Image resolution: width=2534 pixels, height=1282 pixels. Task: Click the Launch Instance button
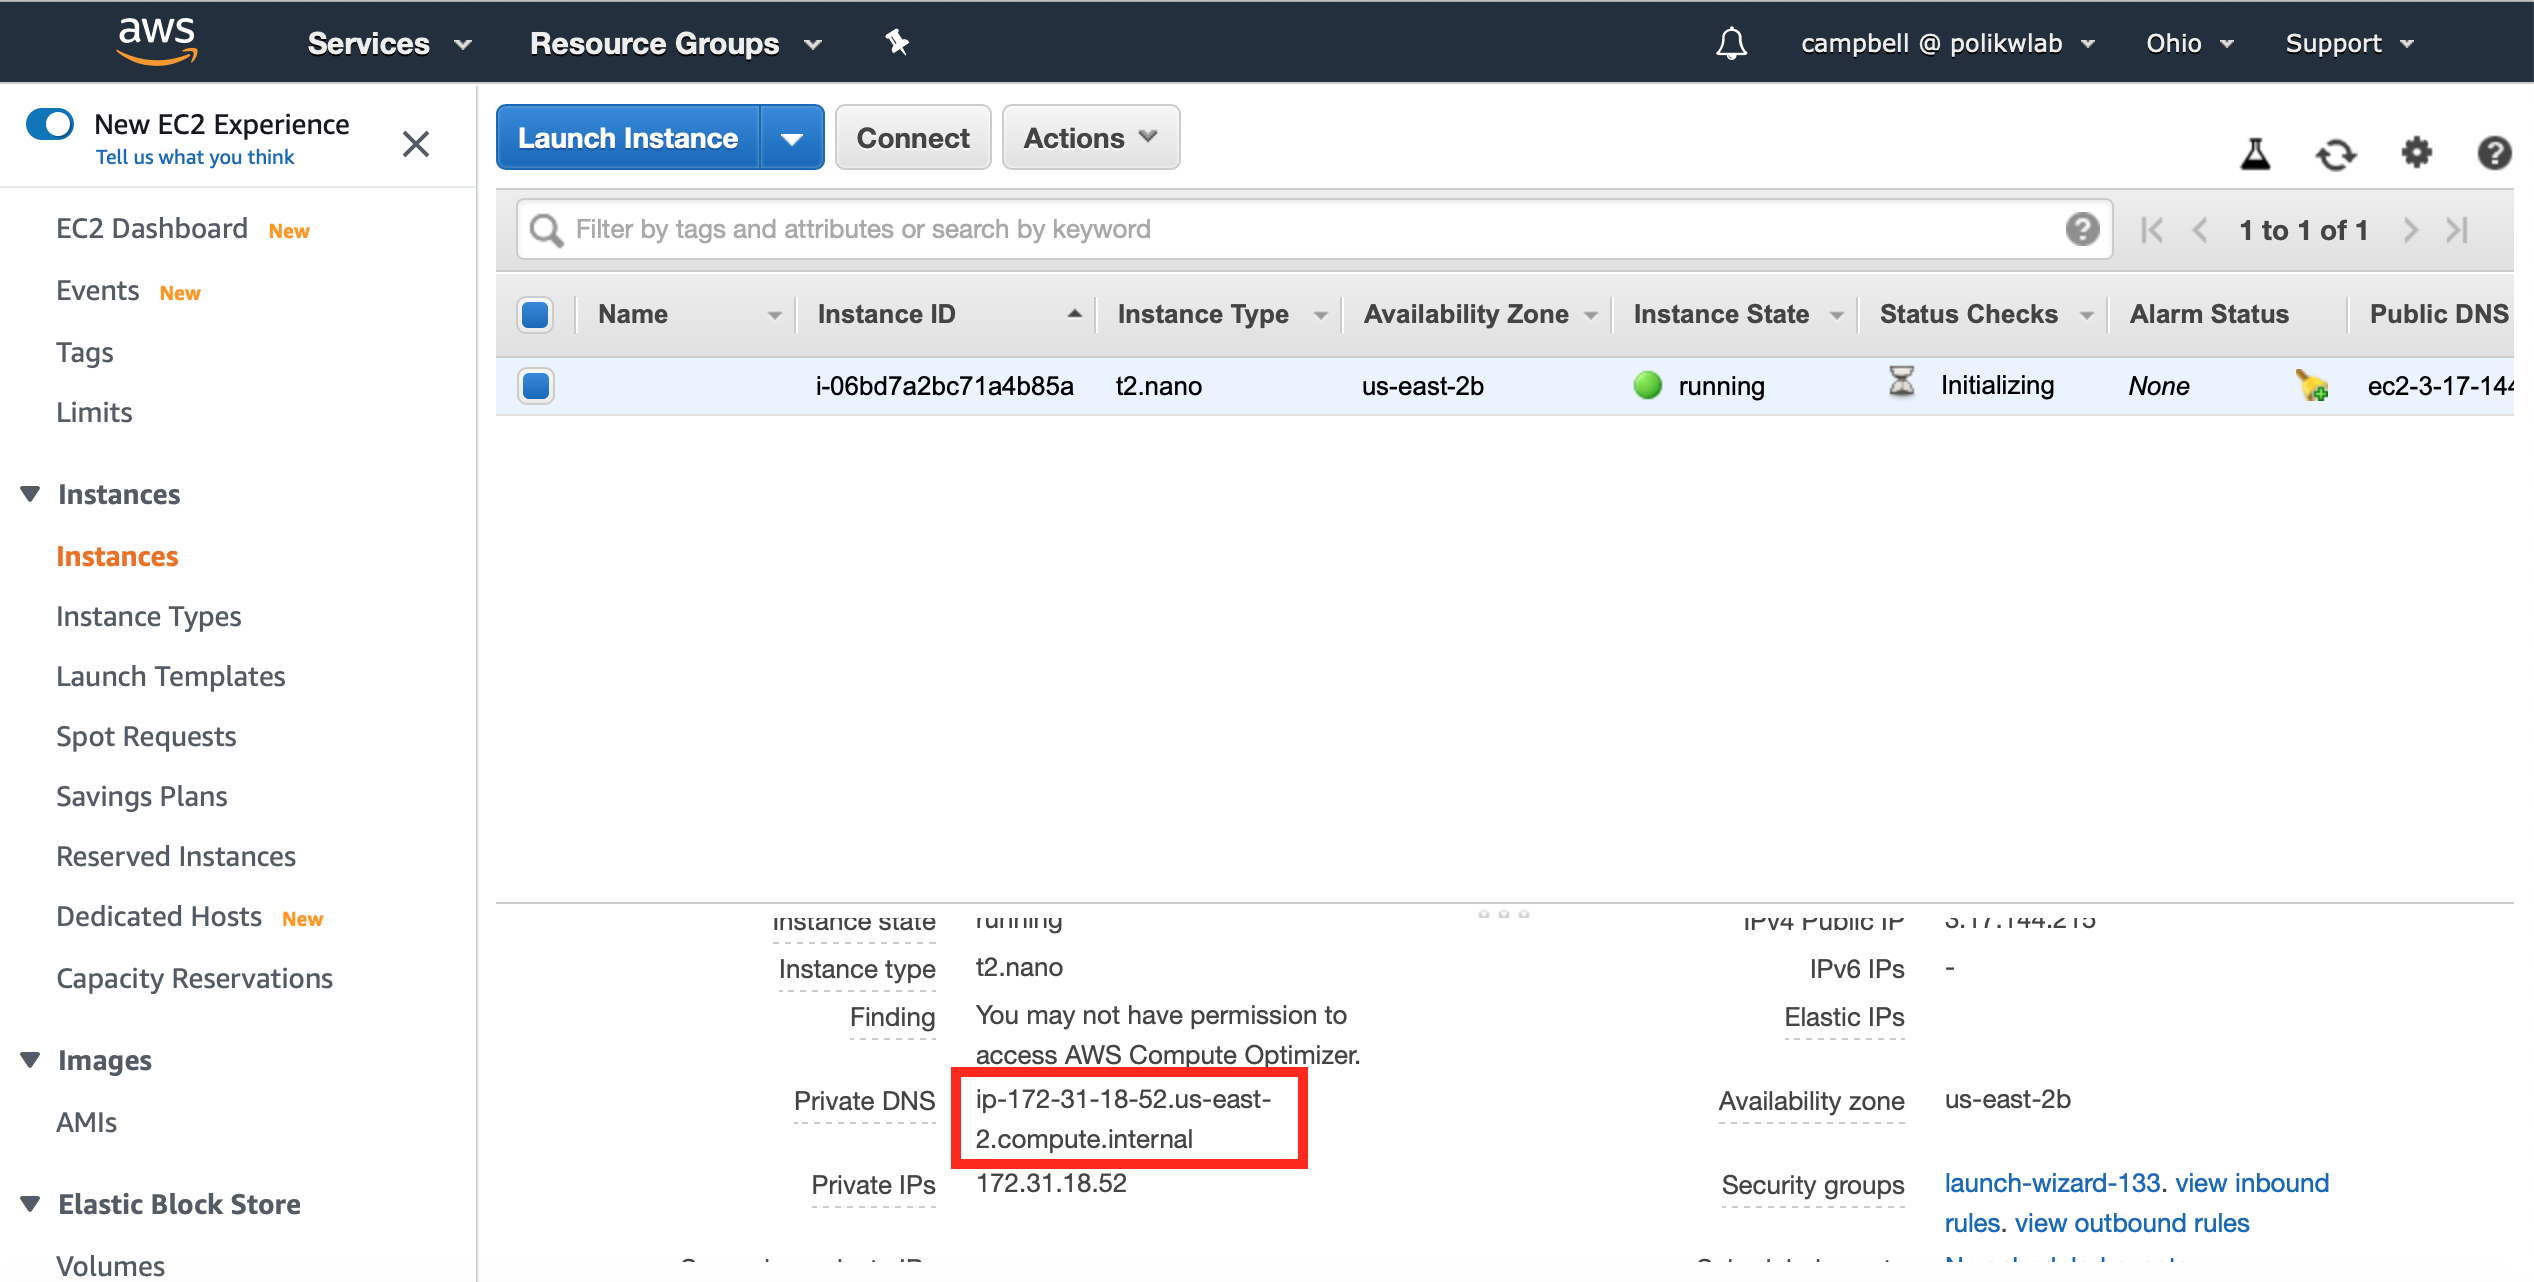628,138
